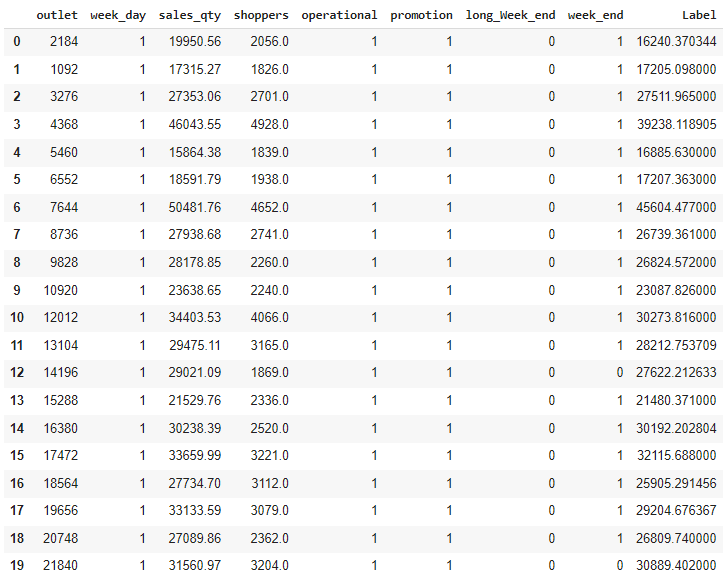Click Label value 27622.212633
The height and width of the screenshot is (582, 728).
(676, 372)
